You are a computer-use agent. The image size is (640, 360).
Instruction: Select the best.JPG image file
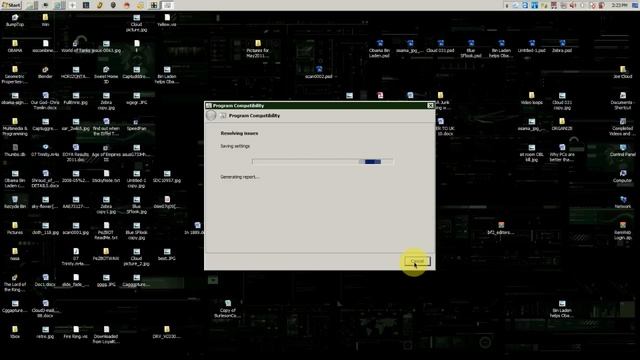tap(167, 255)
